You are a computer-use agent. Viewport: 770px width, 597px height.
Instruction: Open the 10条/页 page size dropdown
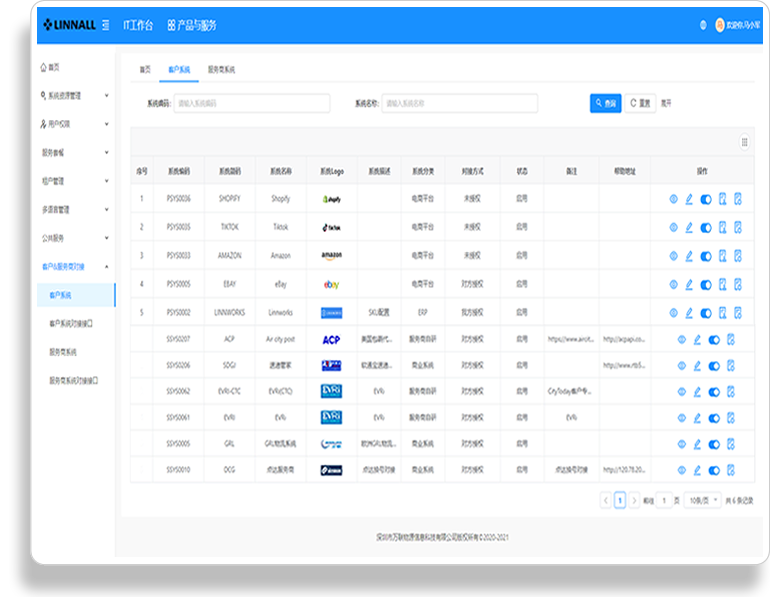(x=703, y=500)
